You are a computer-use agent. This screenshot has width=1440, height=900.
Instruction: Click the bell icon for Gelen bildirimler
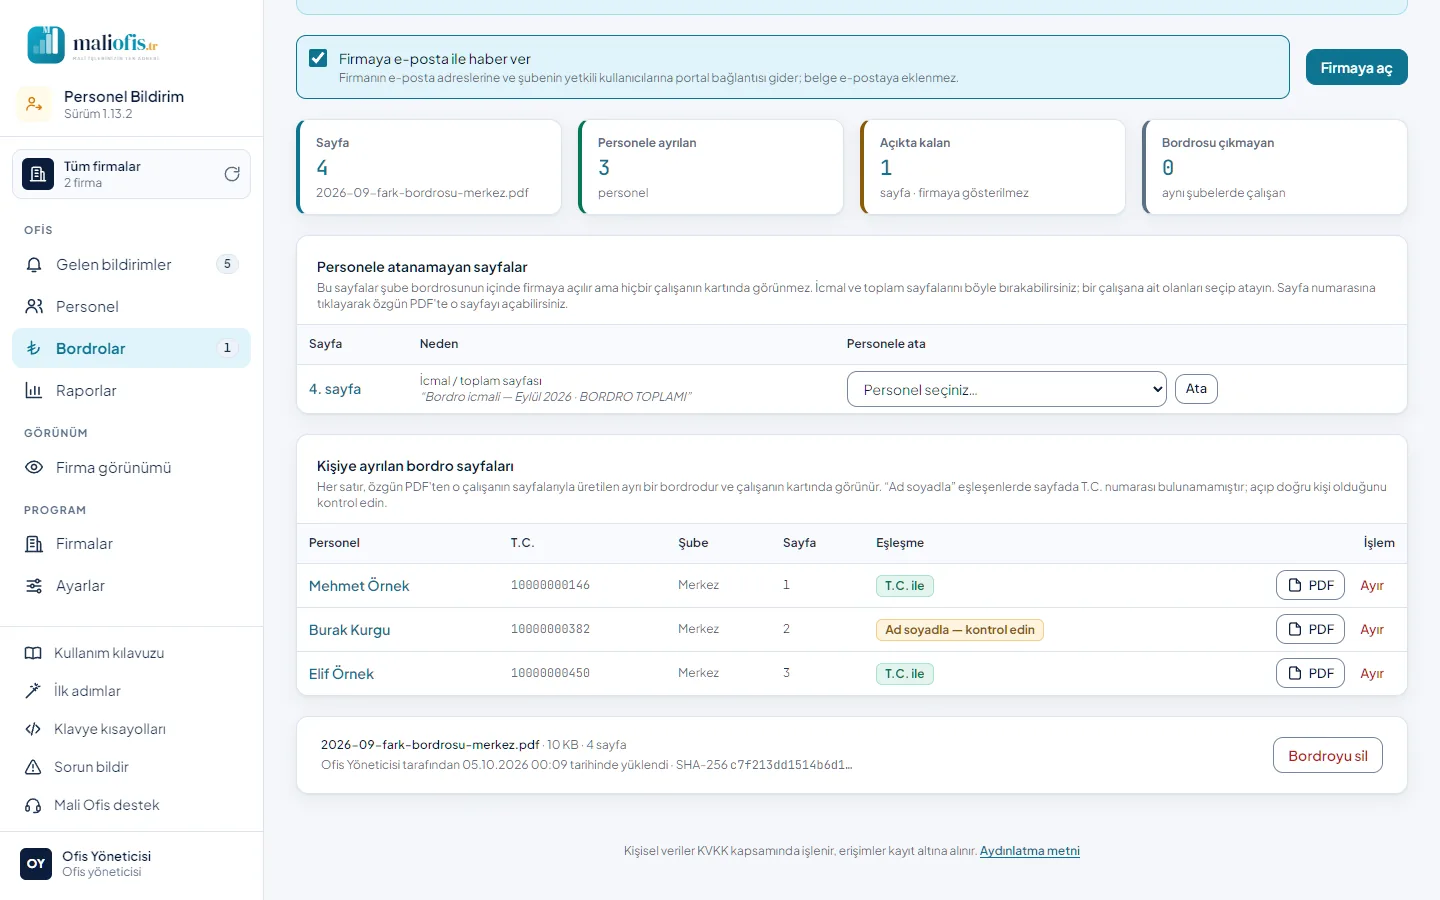click(x=34, y=265)
